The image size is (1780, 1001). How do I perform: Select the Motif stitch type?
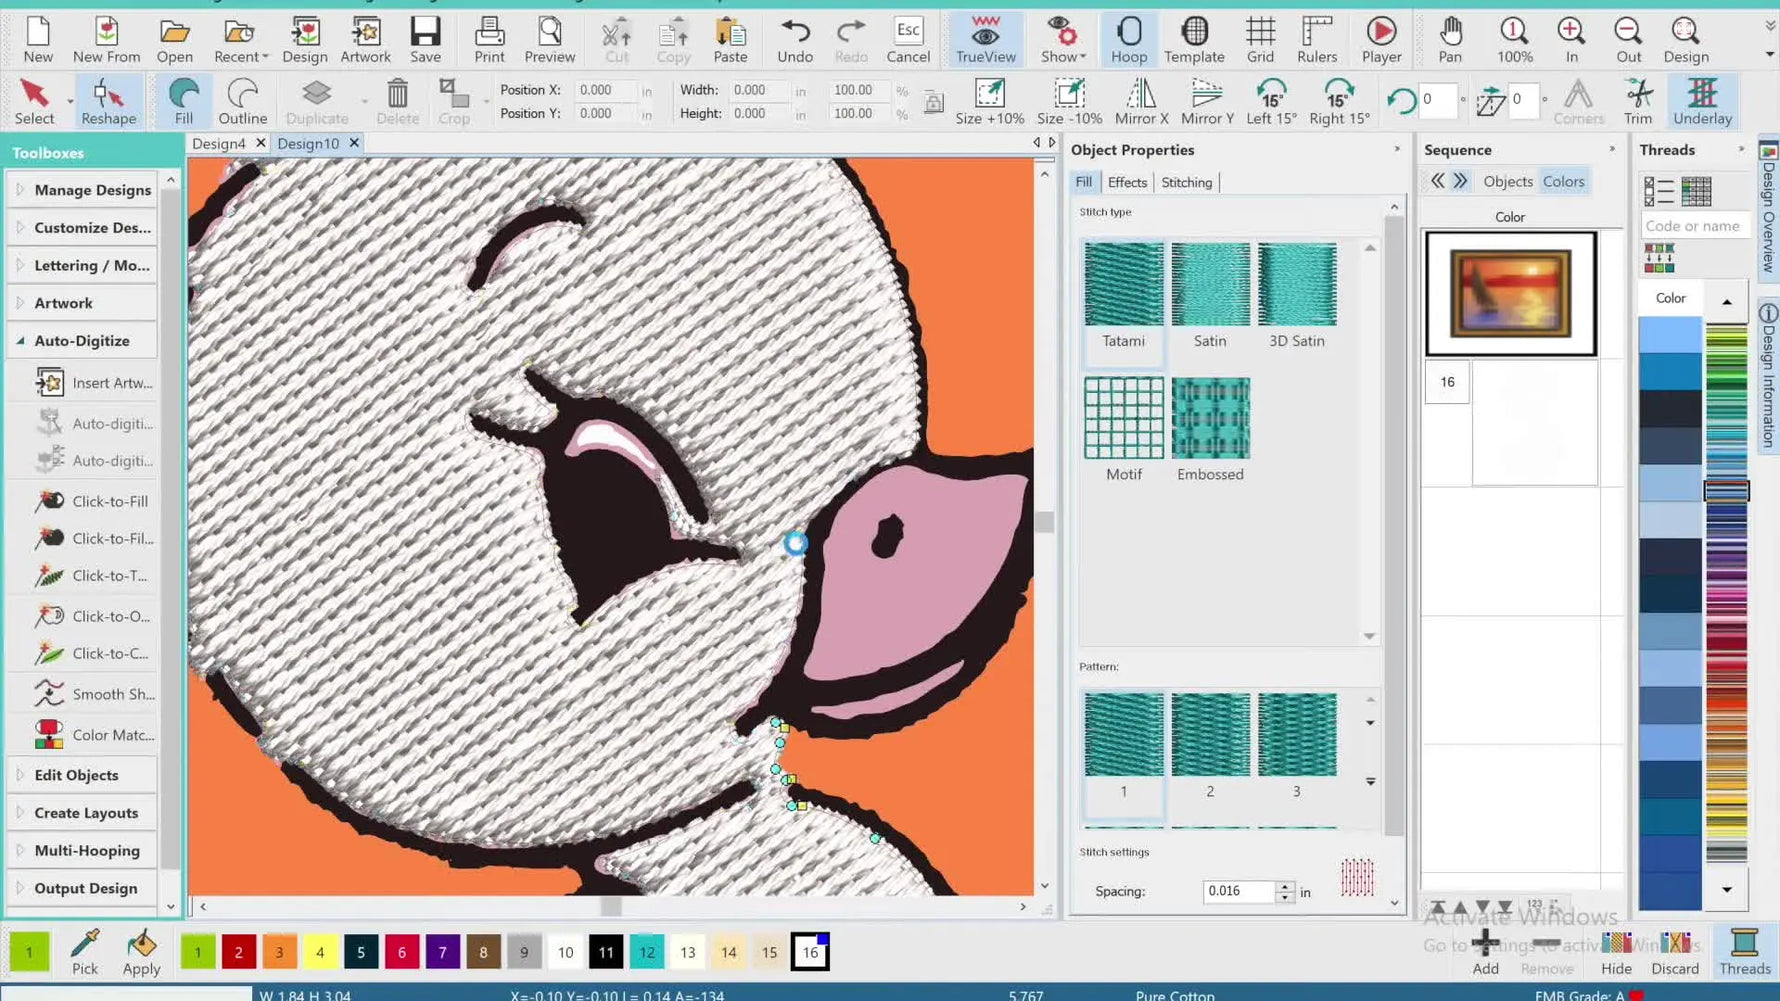click(1123, 429)
